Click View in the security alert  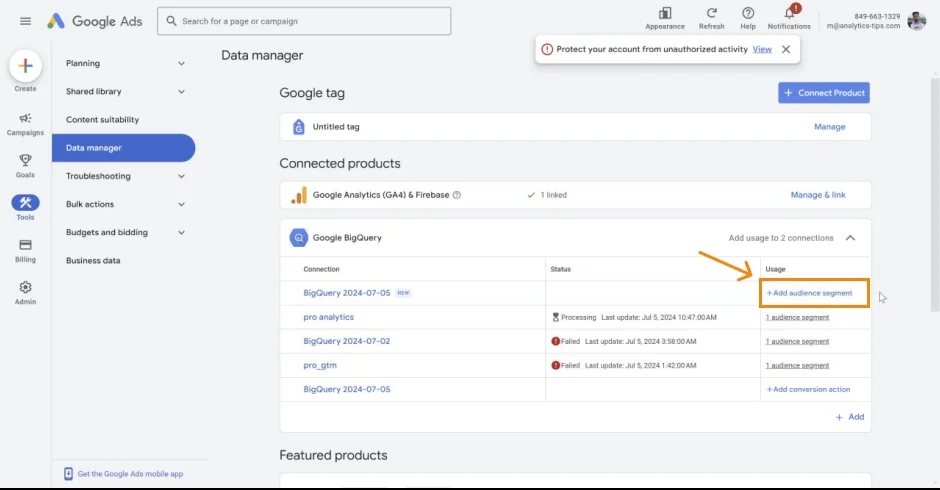tap(762, 49)
